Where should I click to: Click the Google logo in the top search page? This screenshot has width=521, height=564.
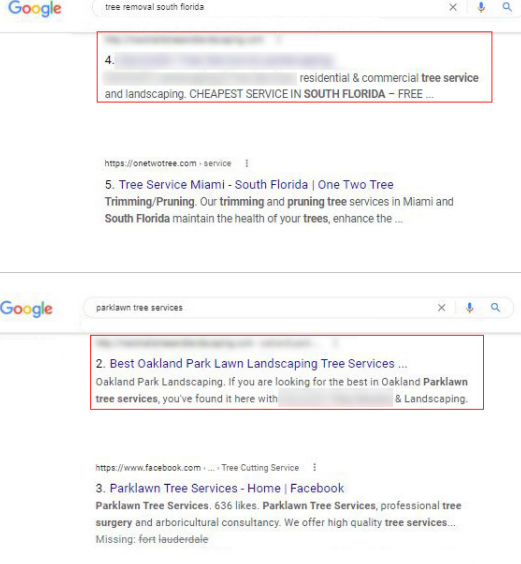click(35, 8)
